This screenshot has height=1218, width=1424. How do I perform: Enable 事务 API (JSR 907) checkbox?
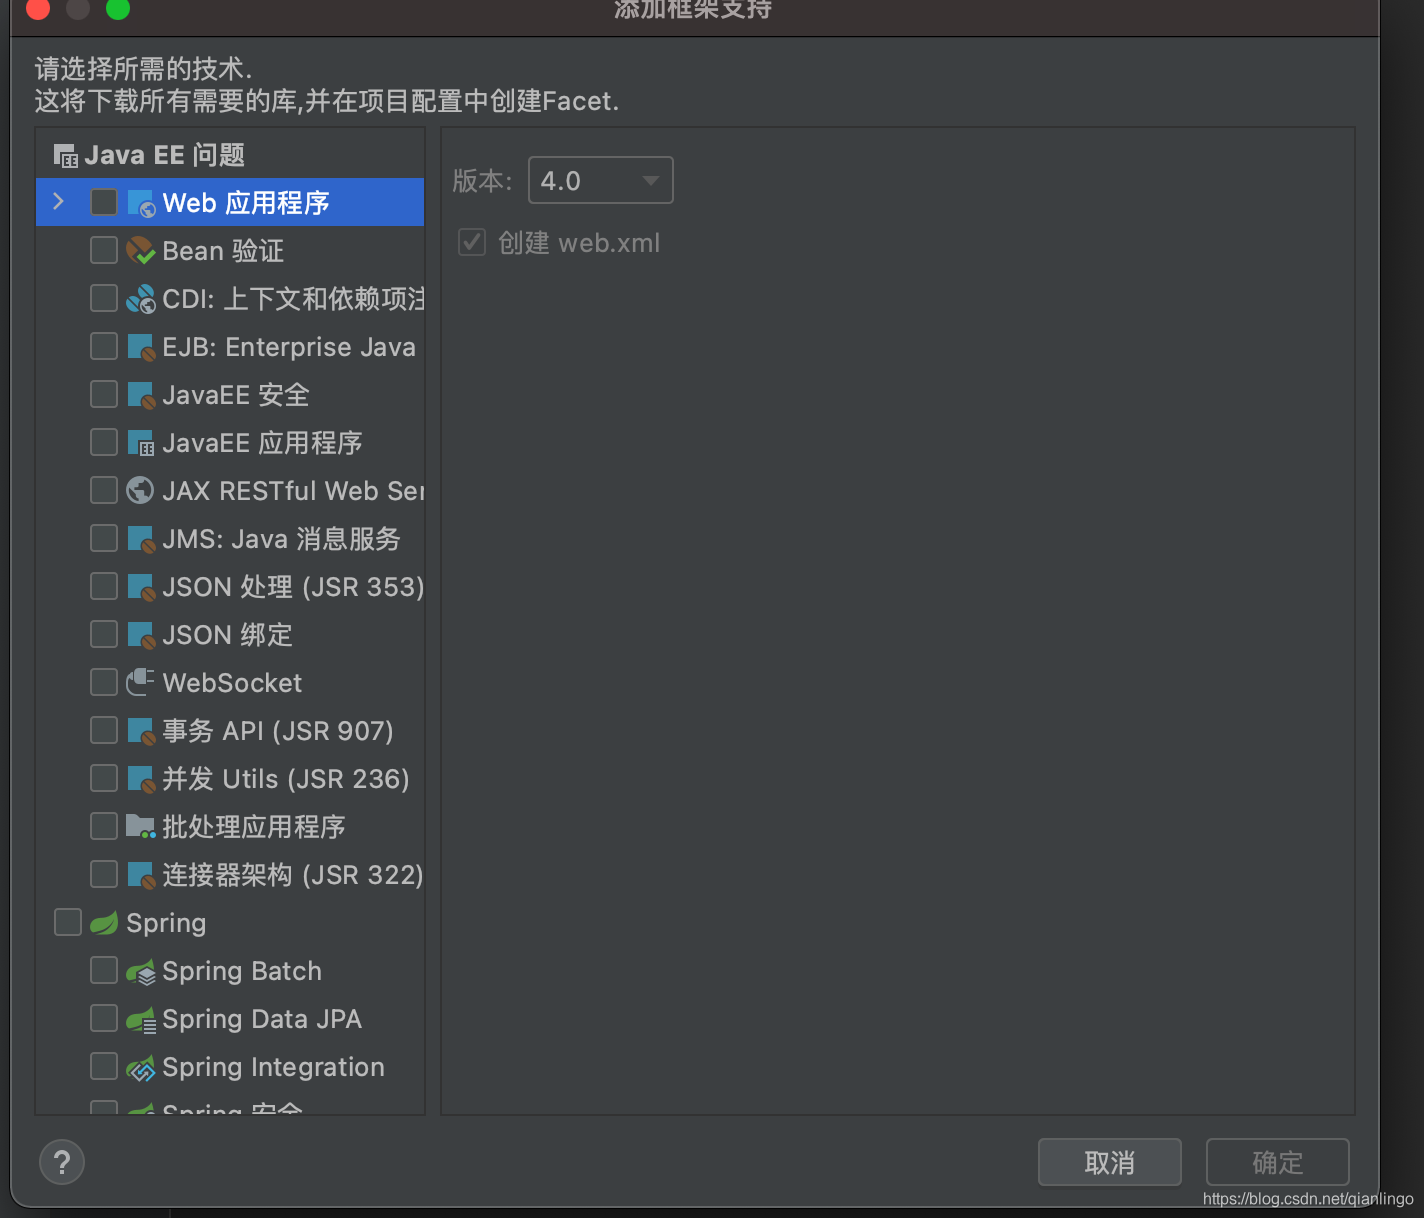pyautogui.click(x=104, y=731)
